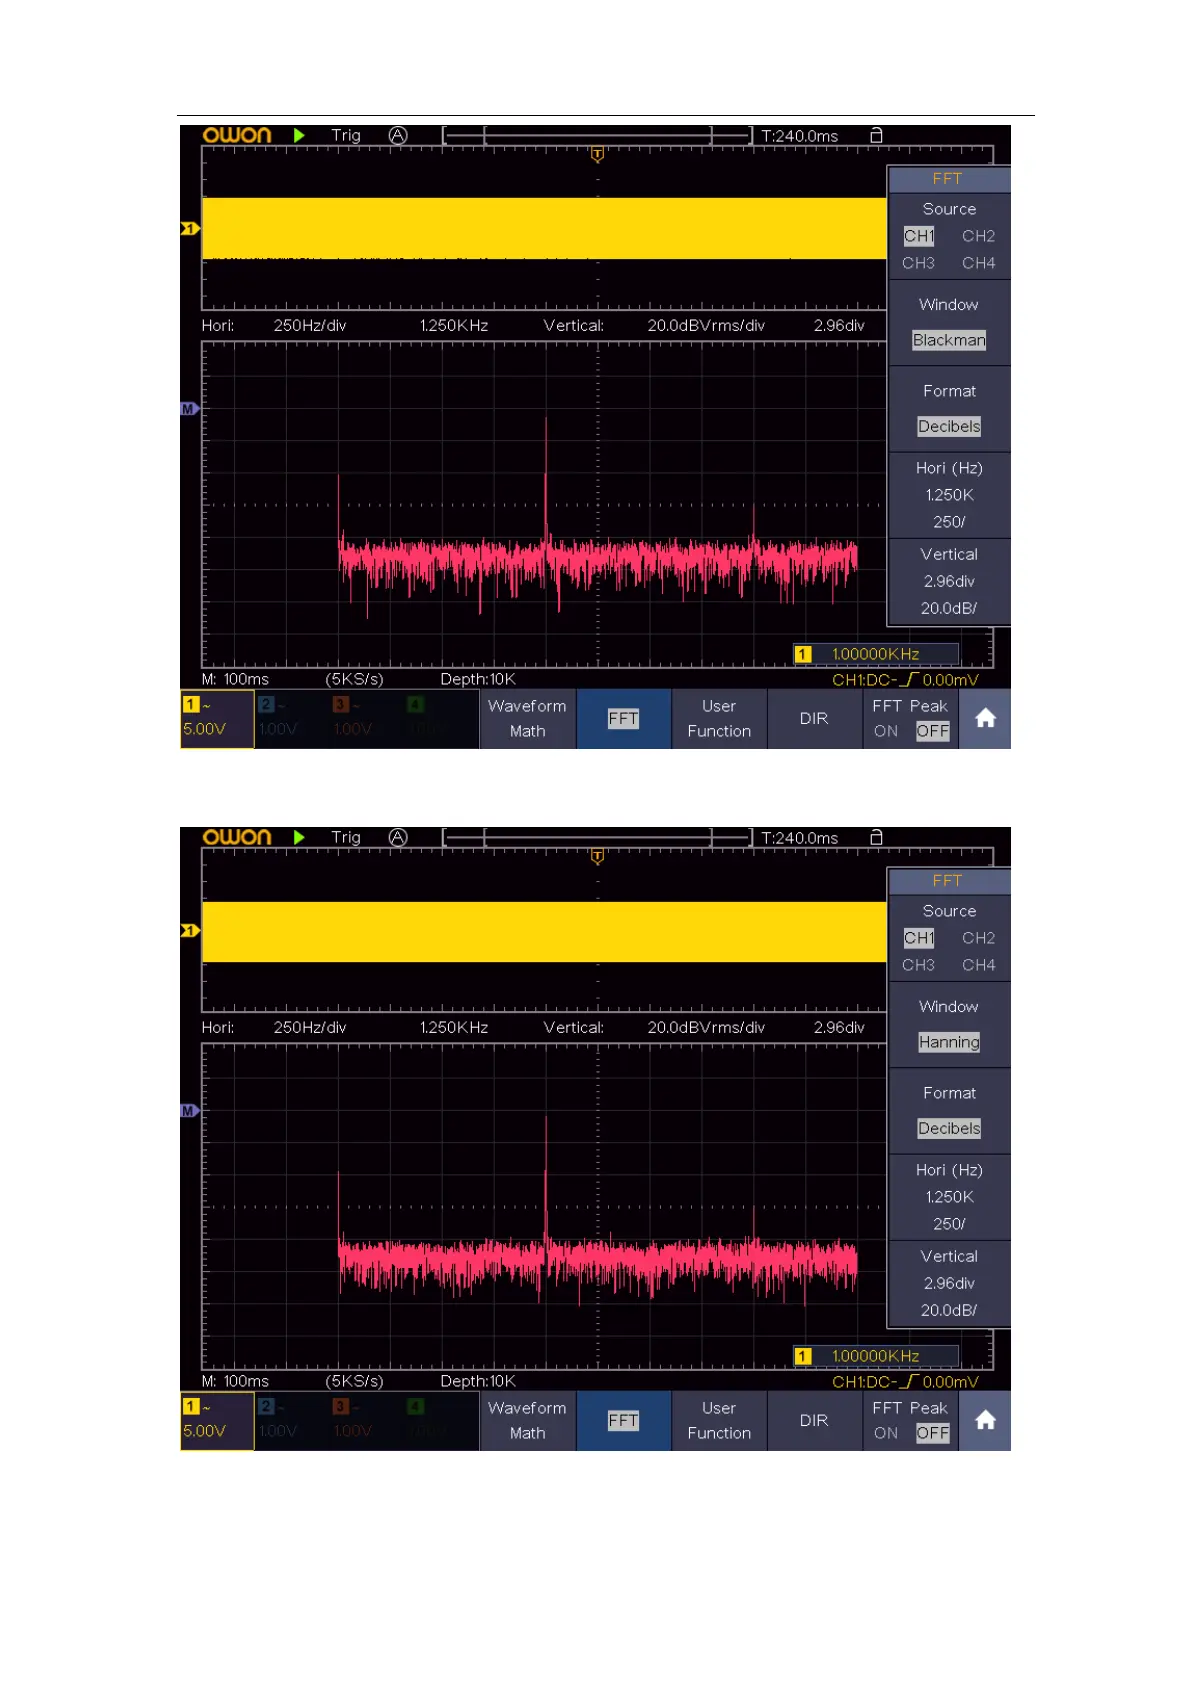Viewport: 1191px width, 1684px height.
Task: Choose CH3 as FFT source, Blackman screenshot
Action: coord(918,263)
